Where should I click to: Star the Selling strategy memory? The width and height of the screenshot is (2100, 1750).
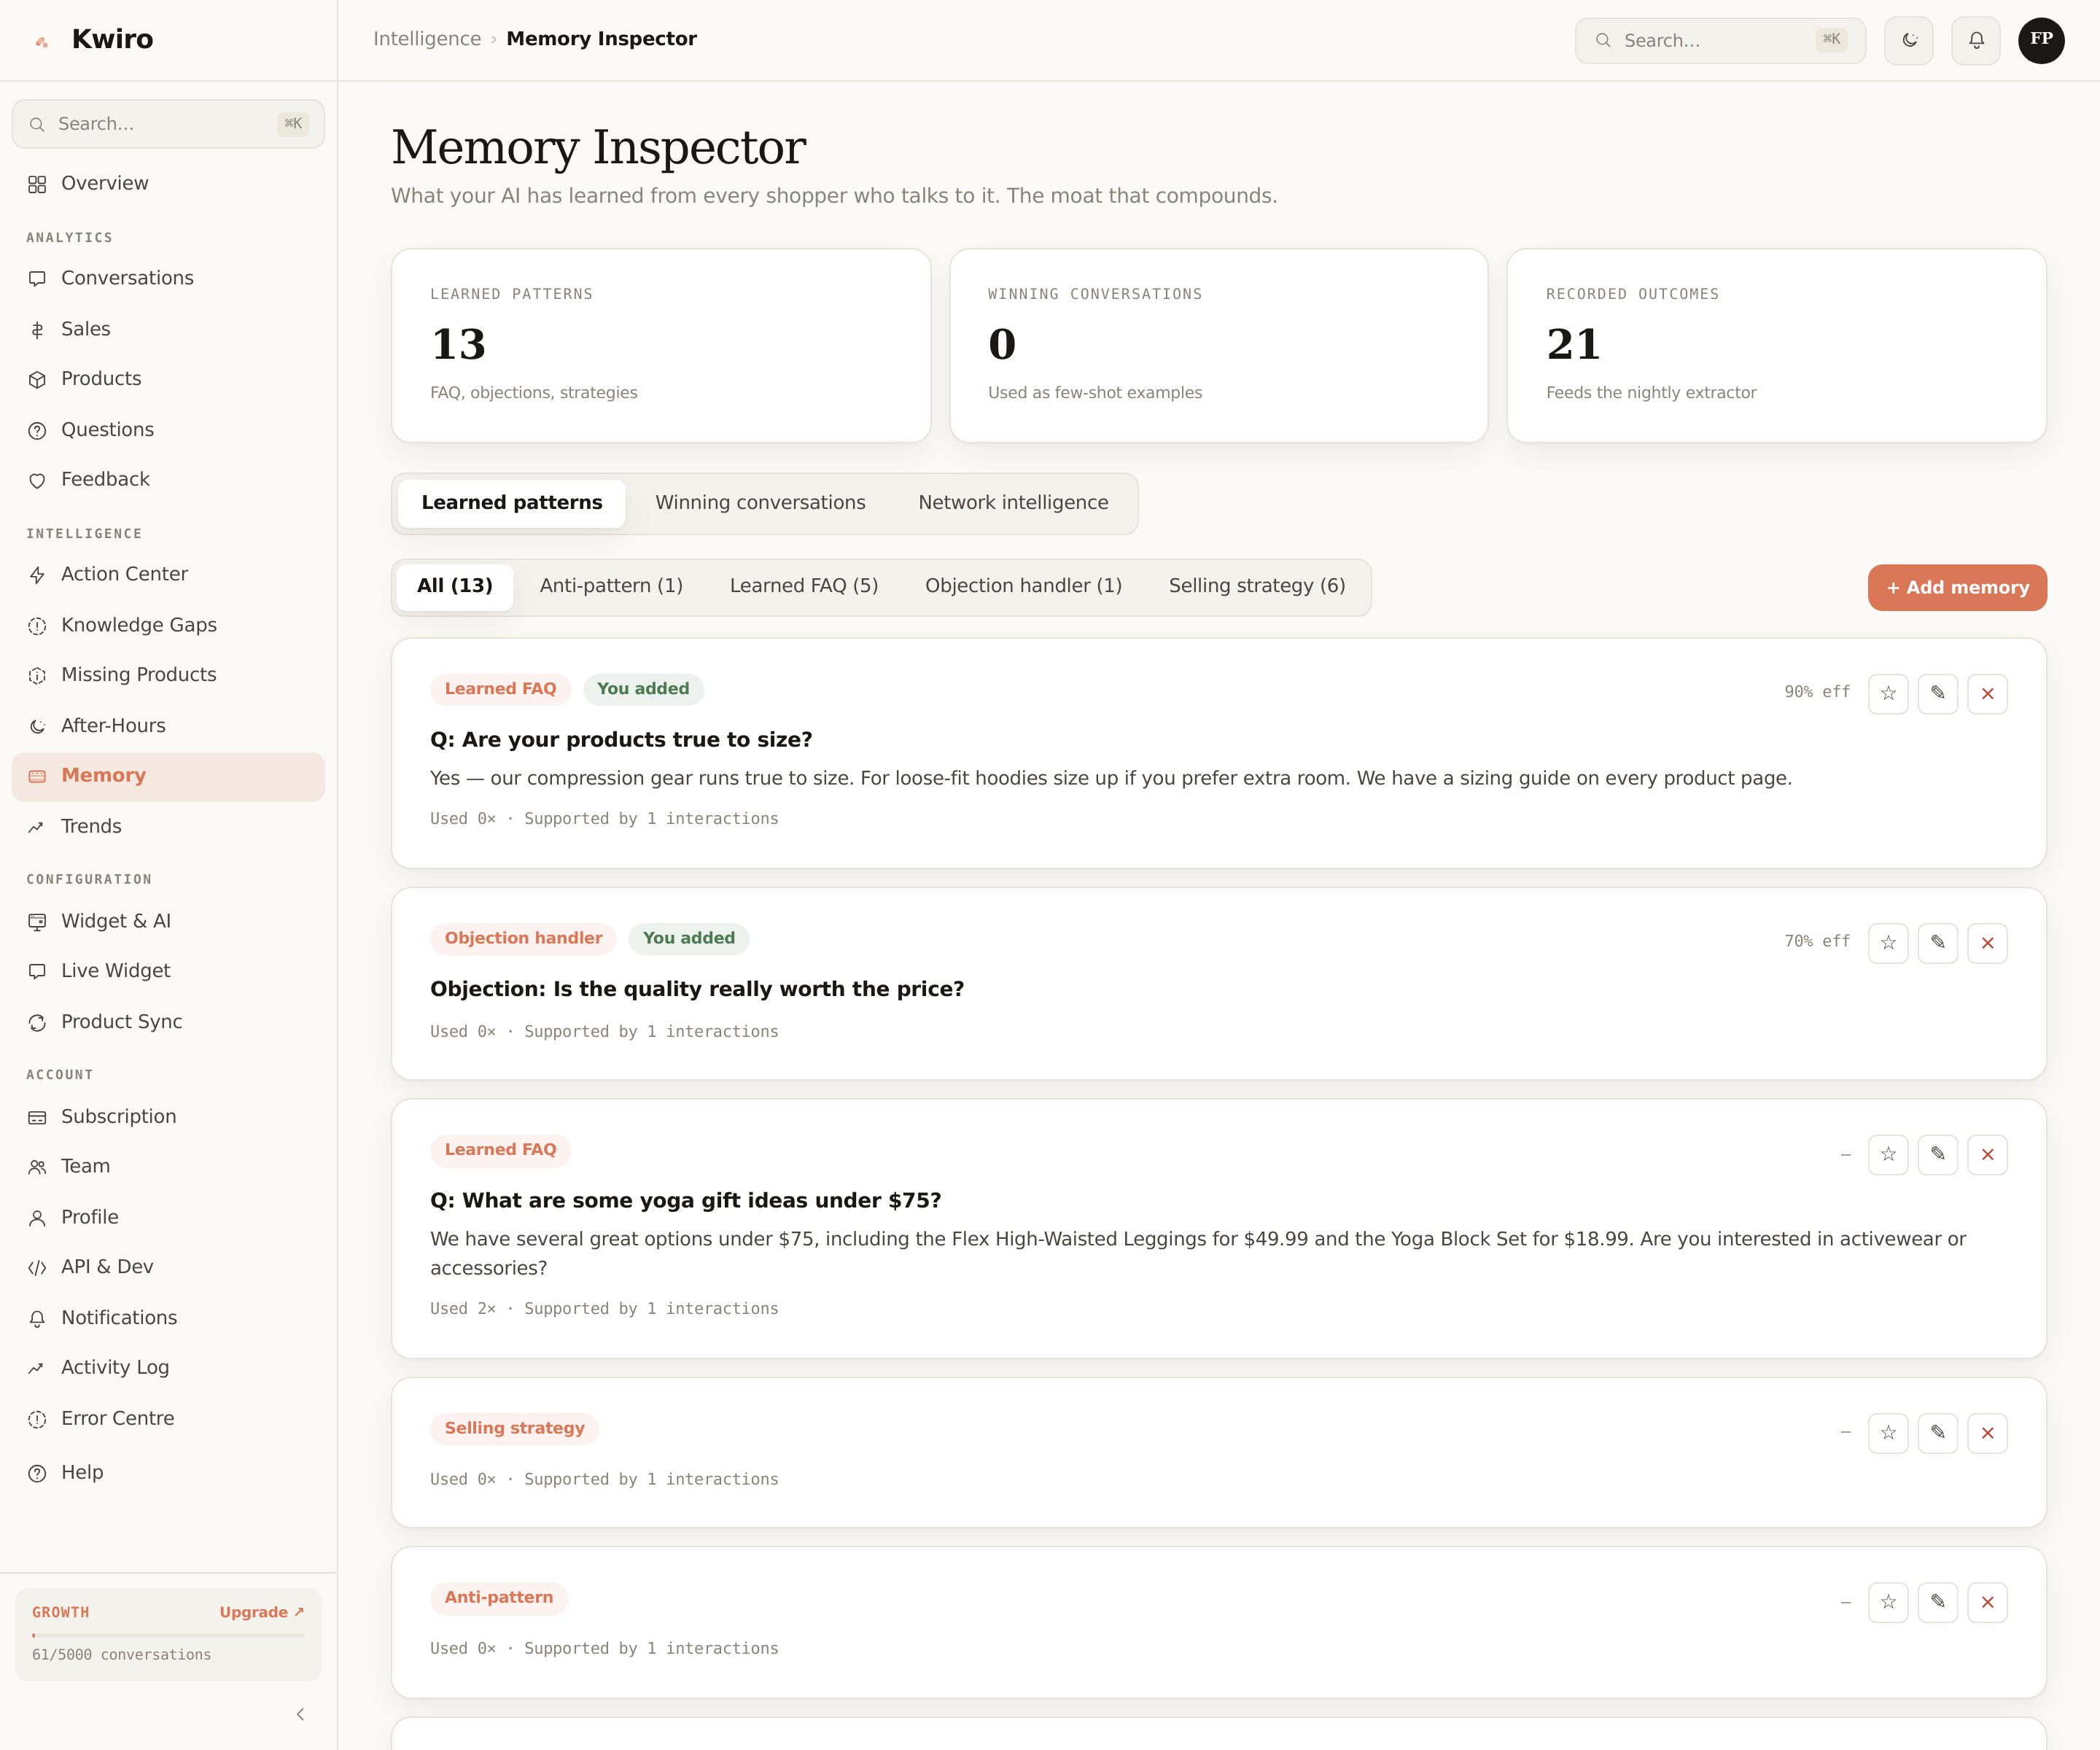[x=1888, y=1433]
